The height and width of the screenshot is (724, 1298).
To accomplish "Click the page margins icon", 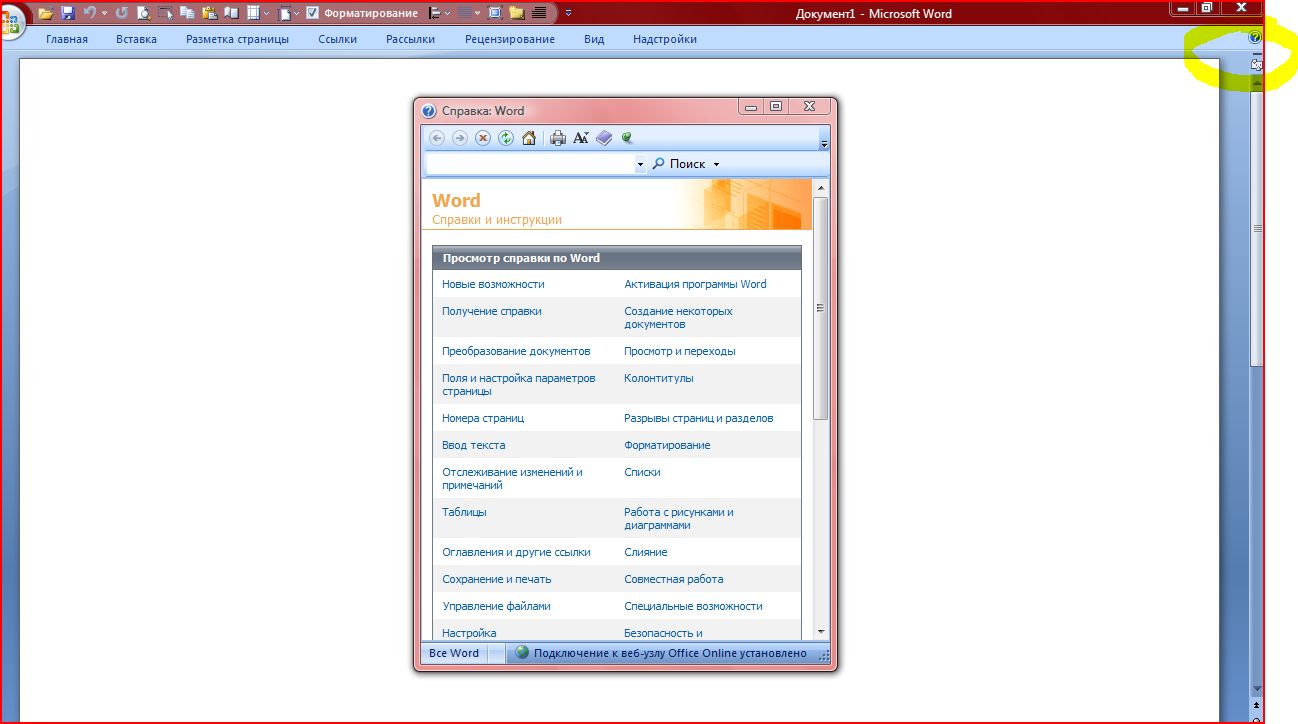I will [283, 14].
